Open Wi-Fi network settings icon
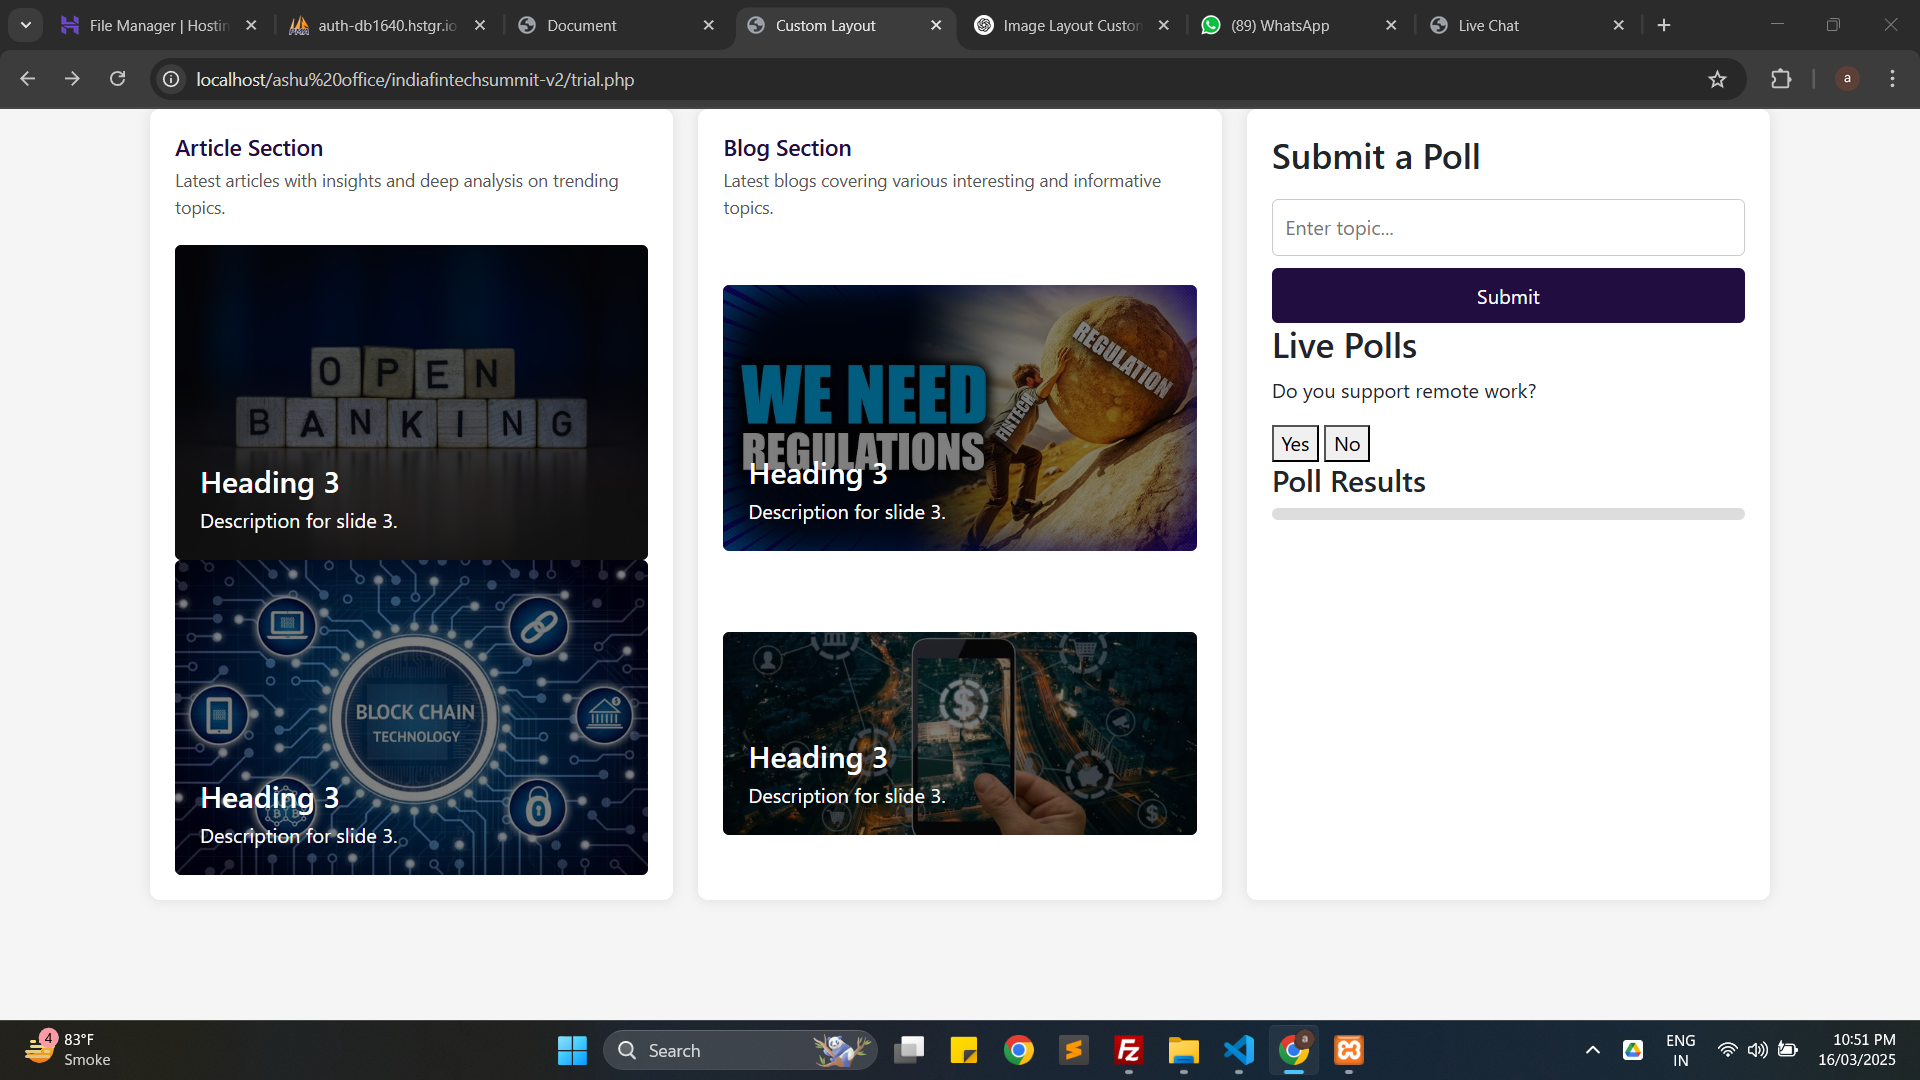Image resolution: width=1920 pixels, height=1080 pixels. [x=1727, y=1050]
